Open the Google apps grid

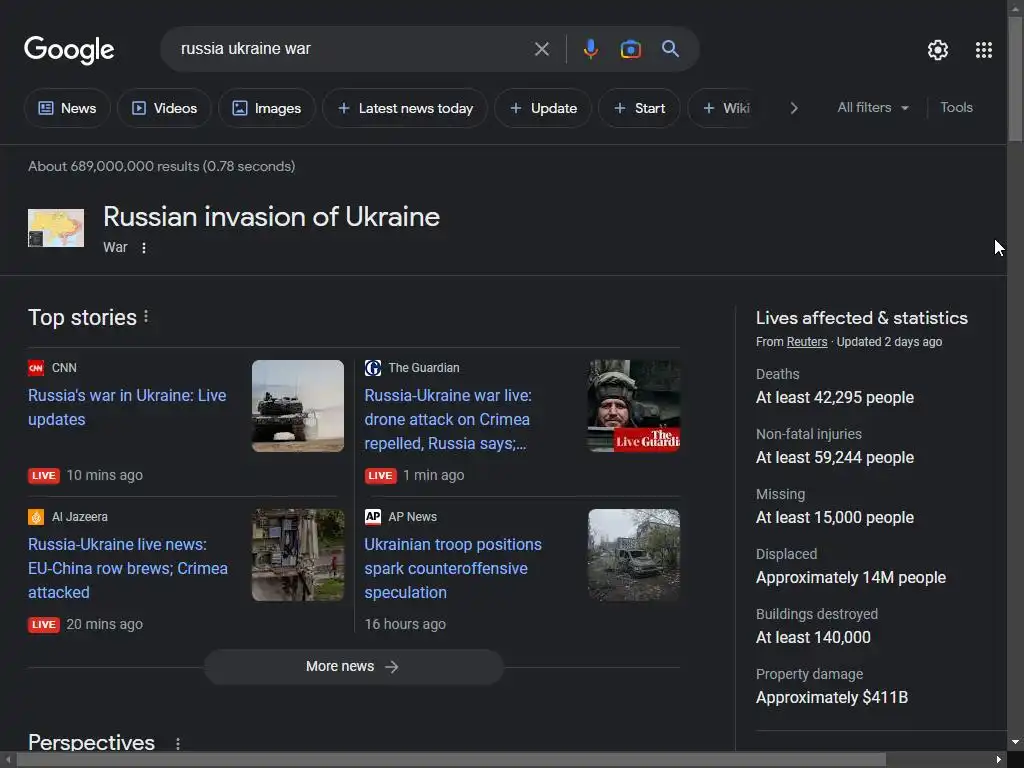point(984,50)
